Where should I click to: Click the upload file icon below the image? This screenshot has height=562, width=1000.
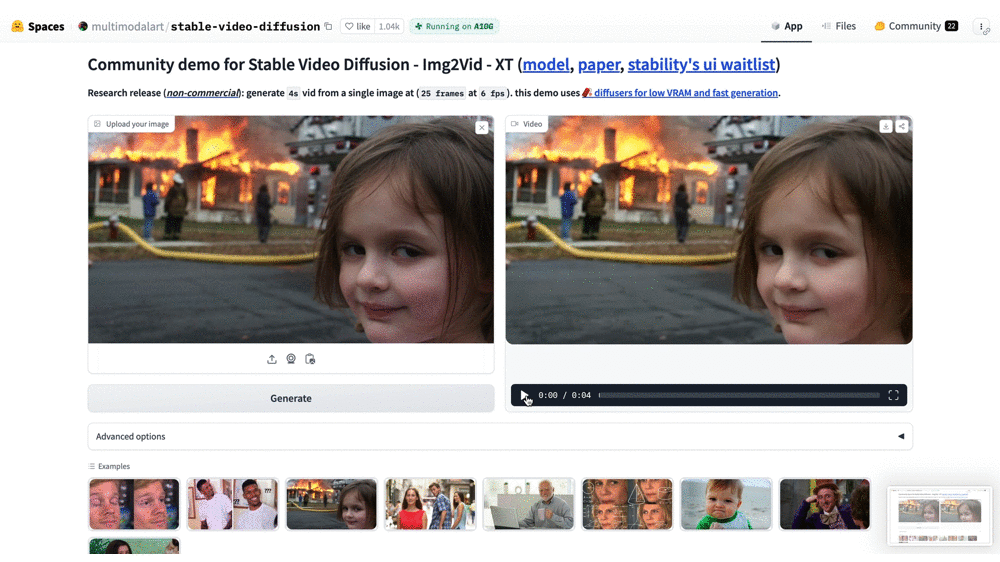272,359
